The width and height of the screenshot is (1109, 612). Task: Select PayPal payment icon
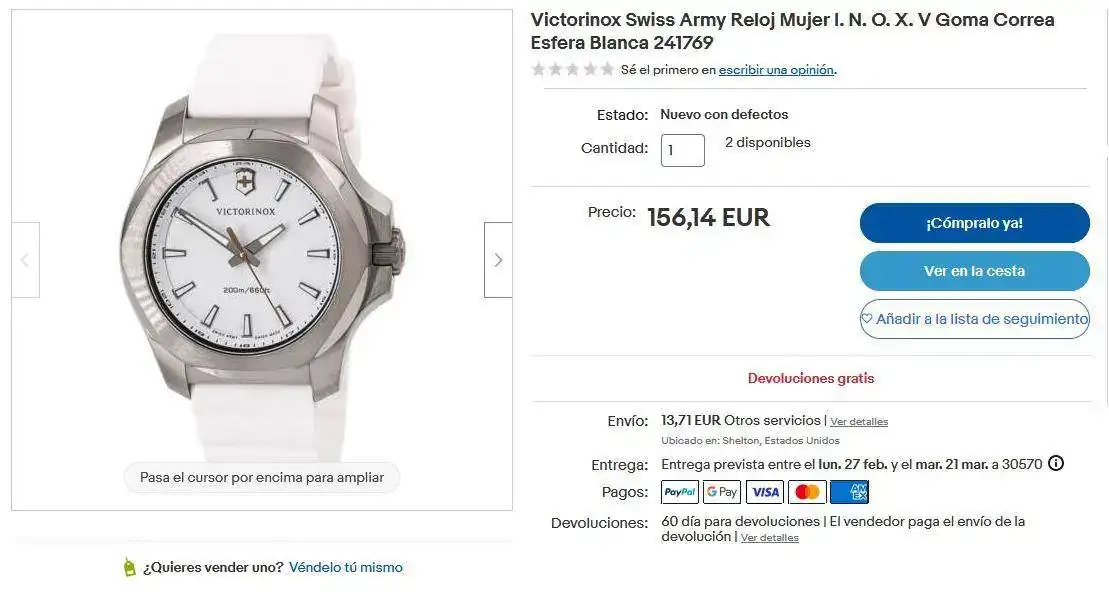[x=680, y=492]
